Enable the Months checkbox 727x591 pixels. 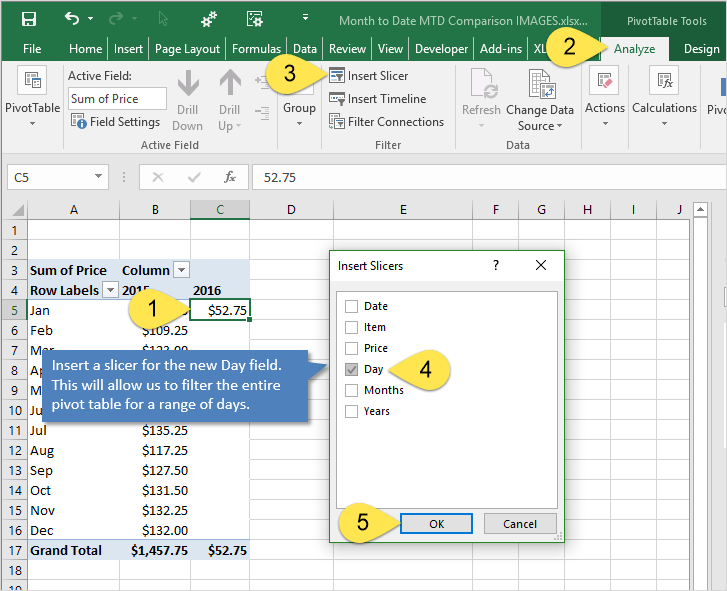point(351,390)
